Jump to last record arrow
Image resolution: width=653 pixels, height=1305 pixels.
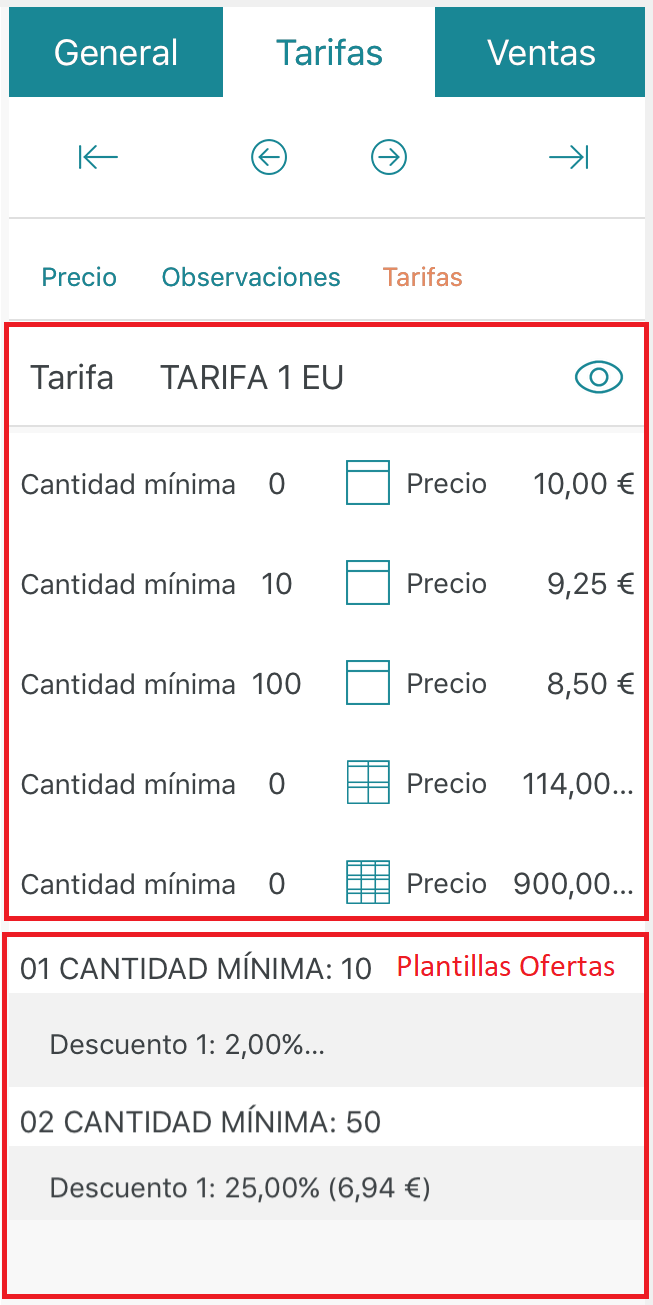[x=569, y=157]
